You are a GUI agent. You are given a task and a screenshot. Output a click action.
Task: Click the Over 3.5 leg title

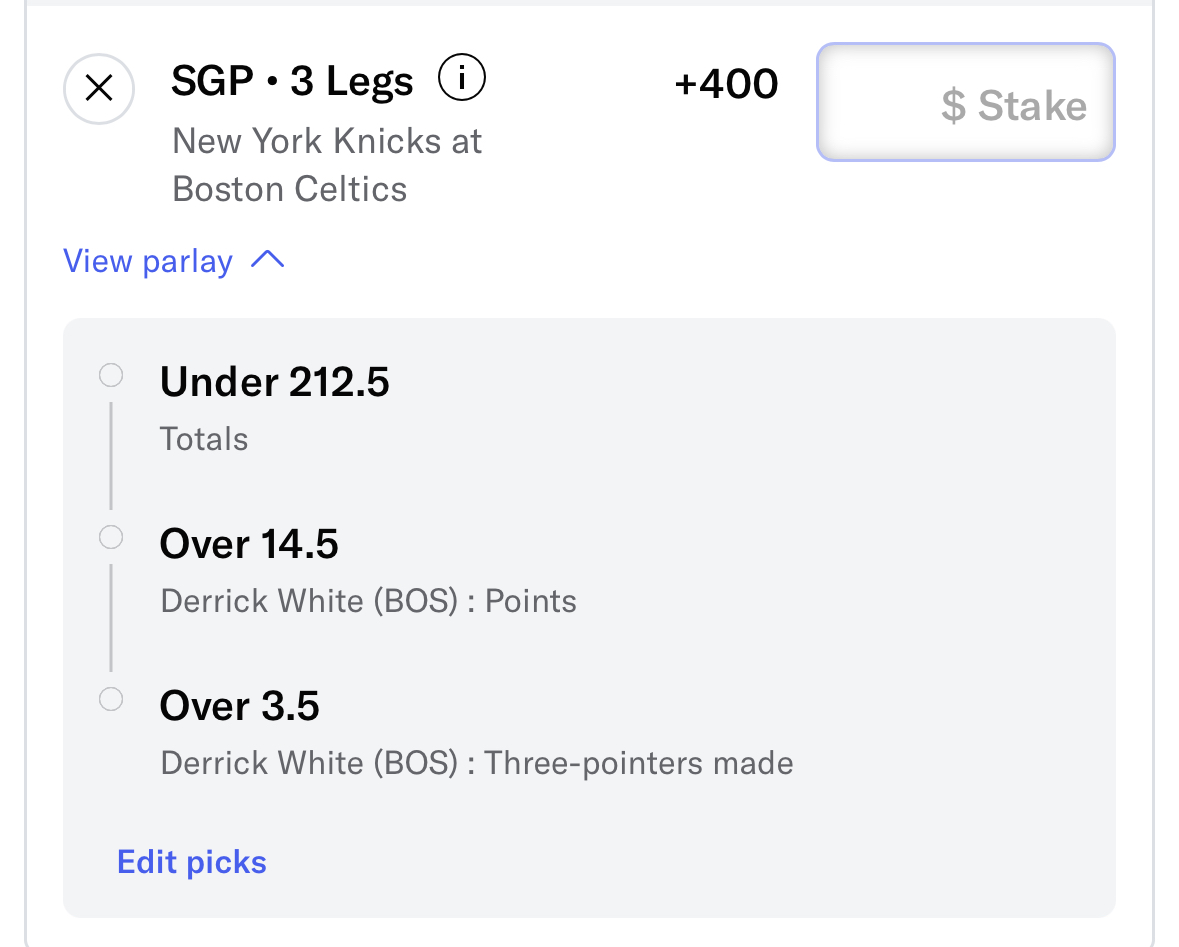[x=239, y=706]
